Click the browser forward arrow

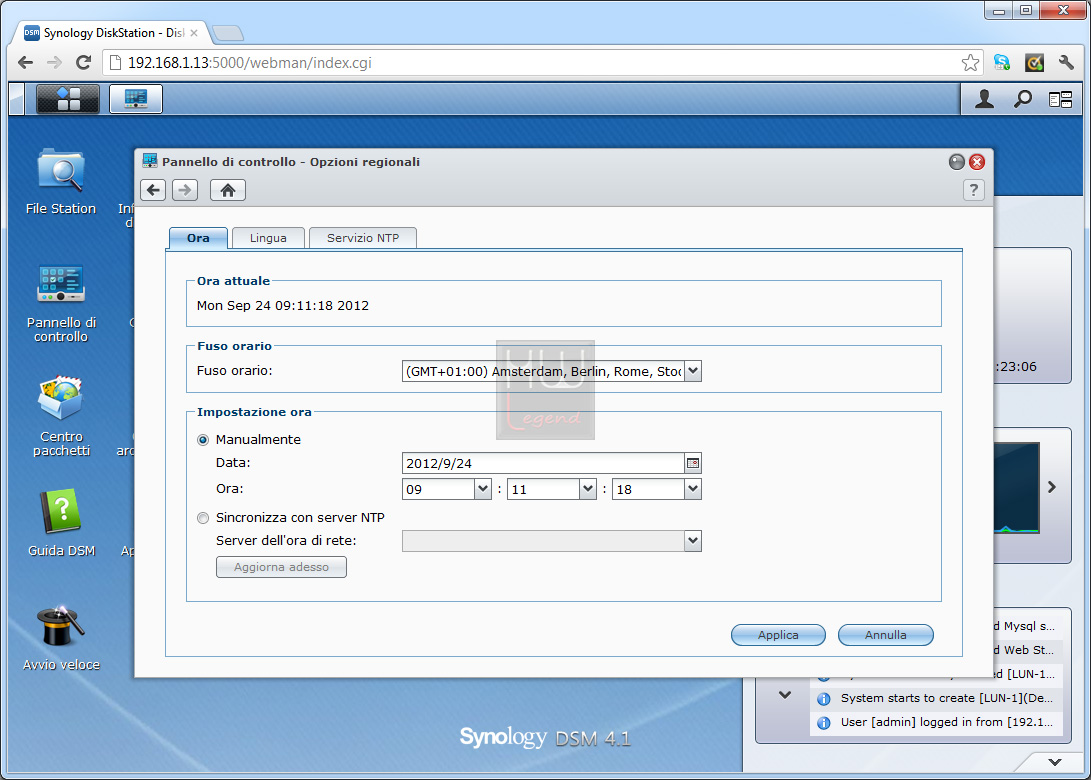pyautogui.click(x=54, y=63)
